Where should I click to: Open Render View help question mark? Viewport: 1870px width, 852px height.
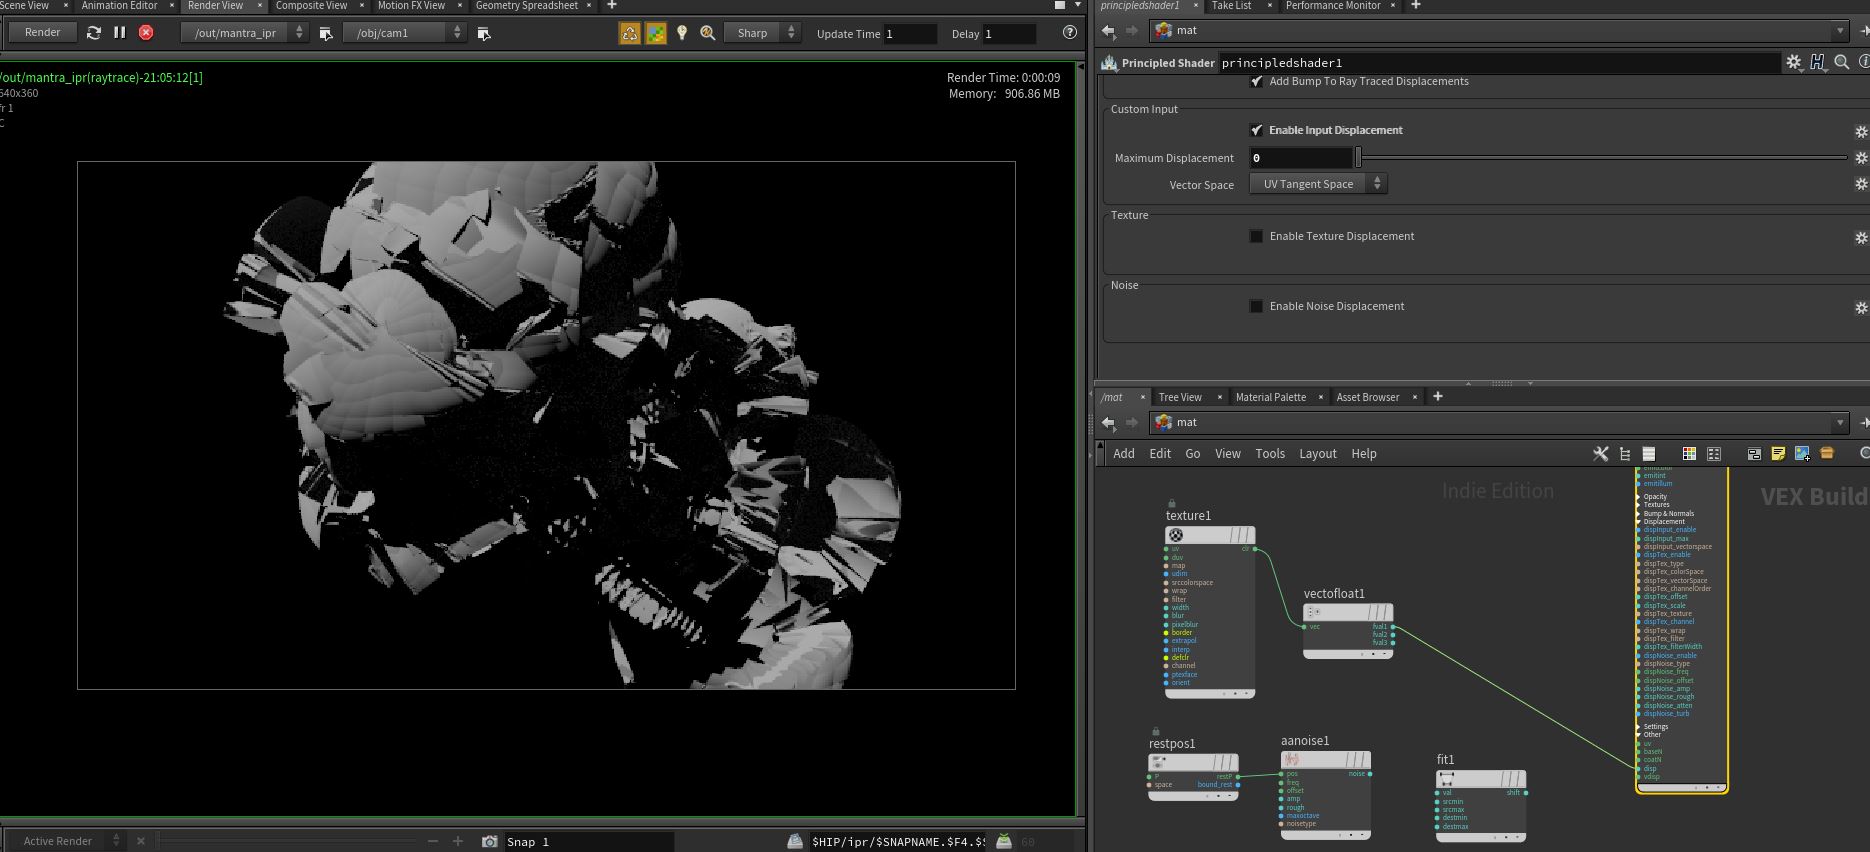1070,33
